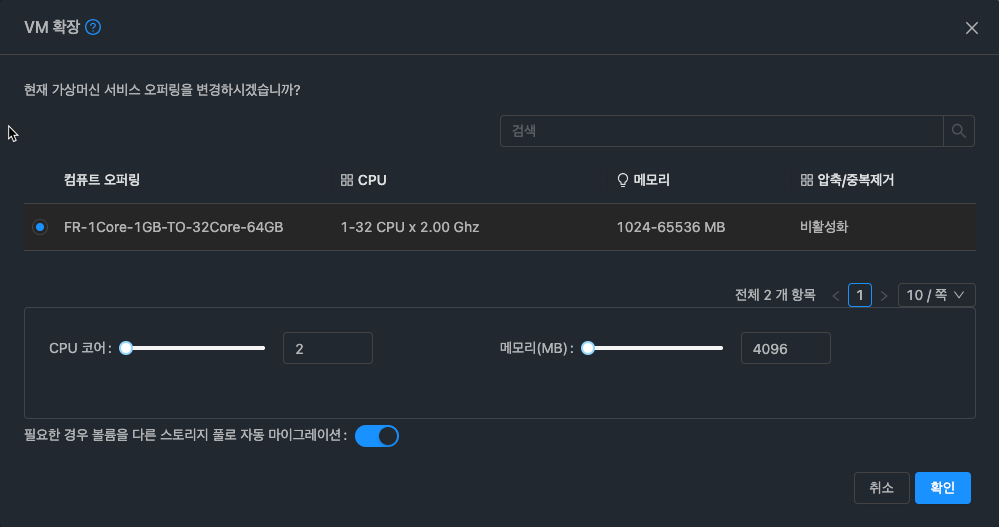
Task: Open the VM 확장 help icon
Action: pyautogui.click(x=93, y=28)
